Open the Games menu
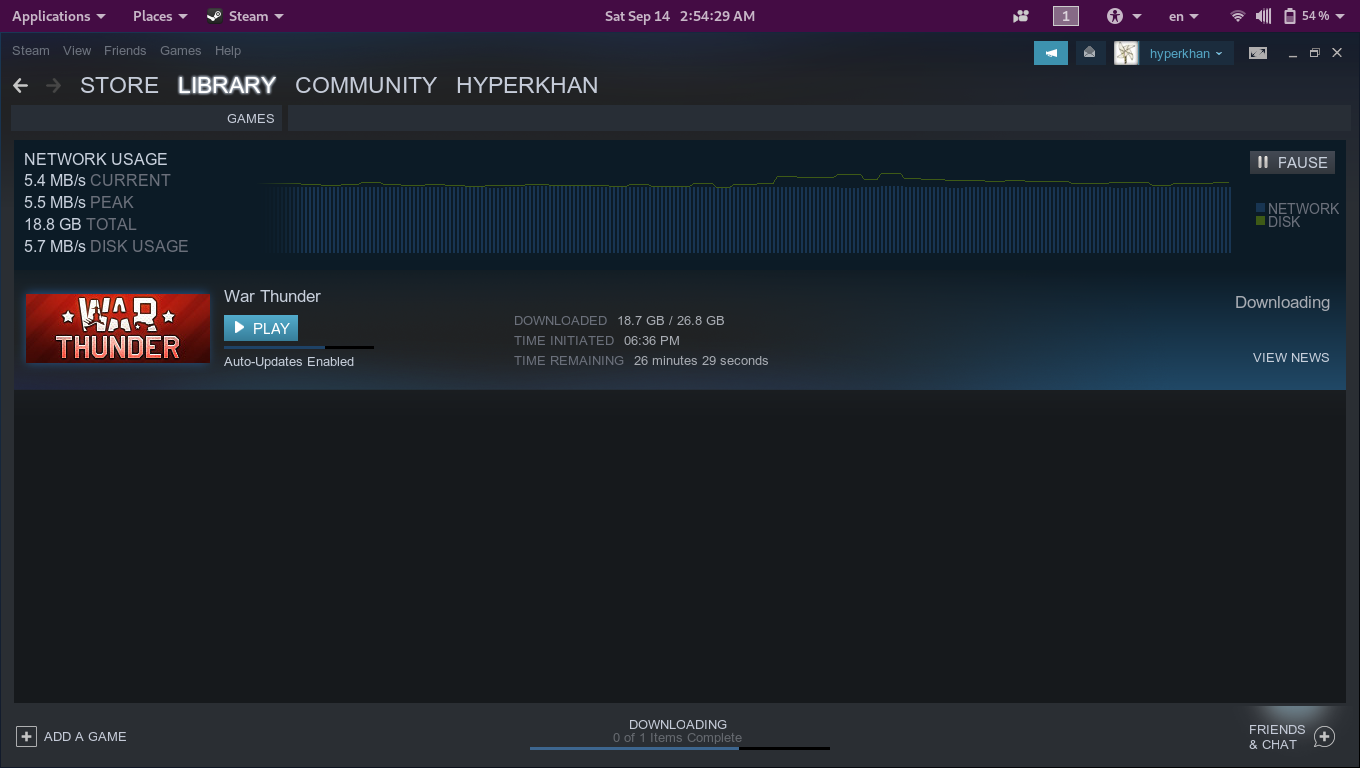 181,51
